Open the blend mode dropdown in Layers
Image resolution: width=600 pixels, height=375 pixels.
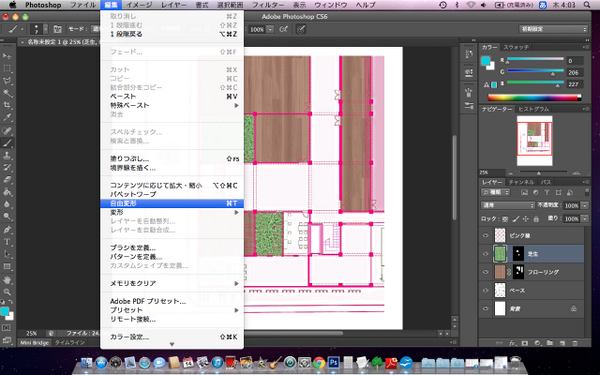click(507, 205)
